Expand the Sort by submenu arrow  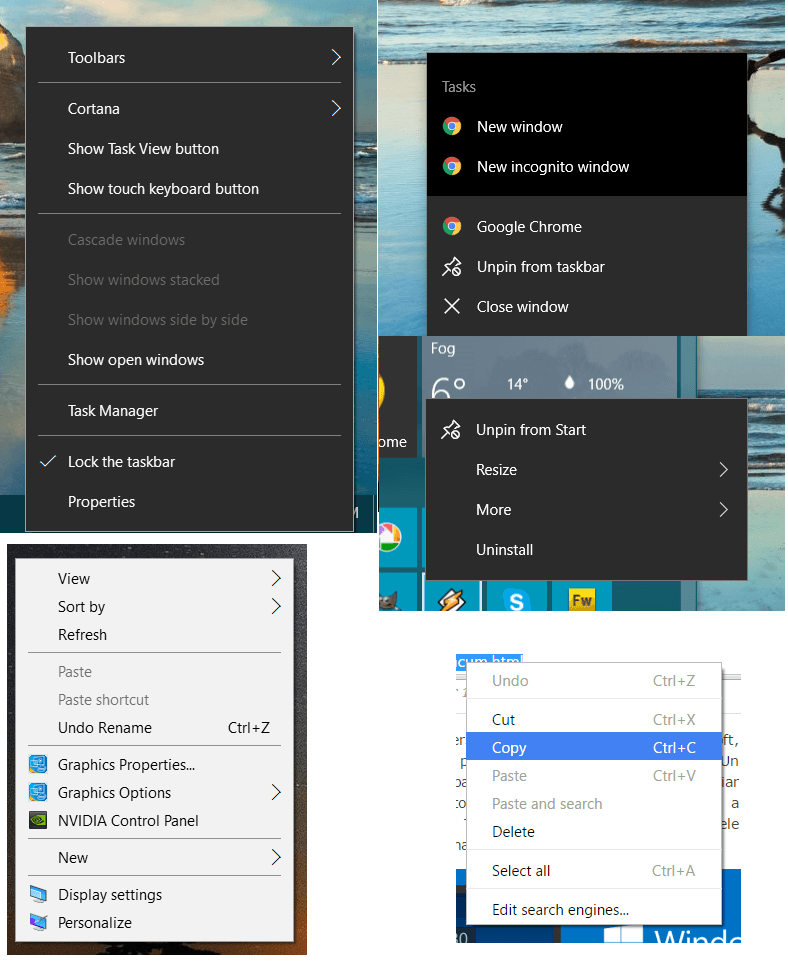[276, 607]
